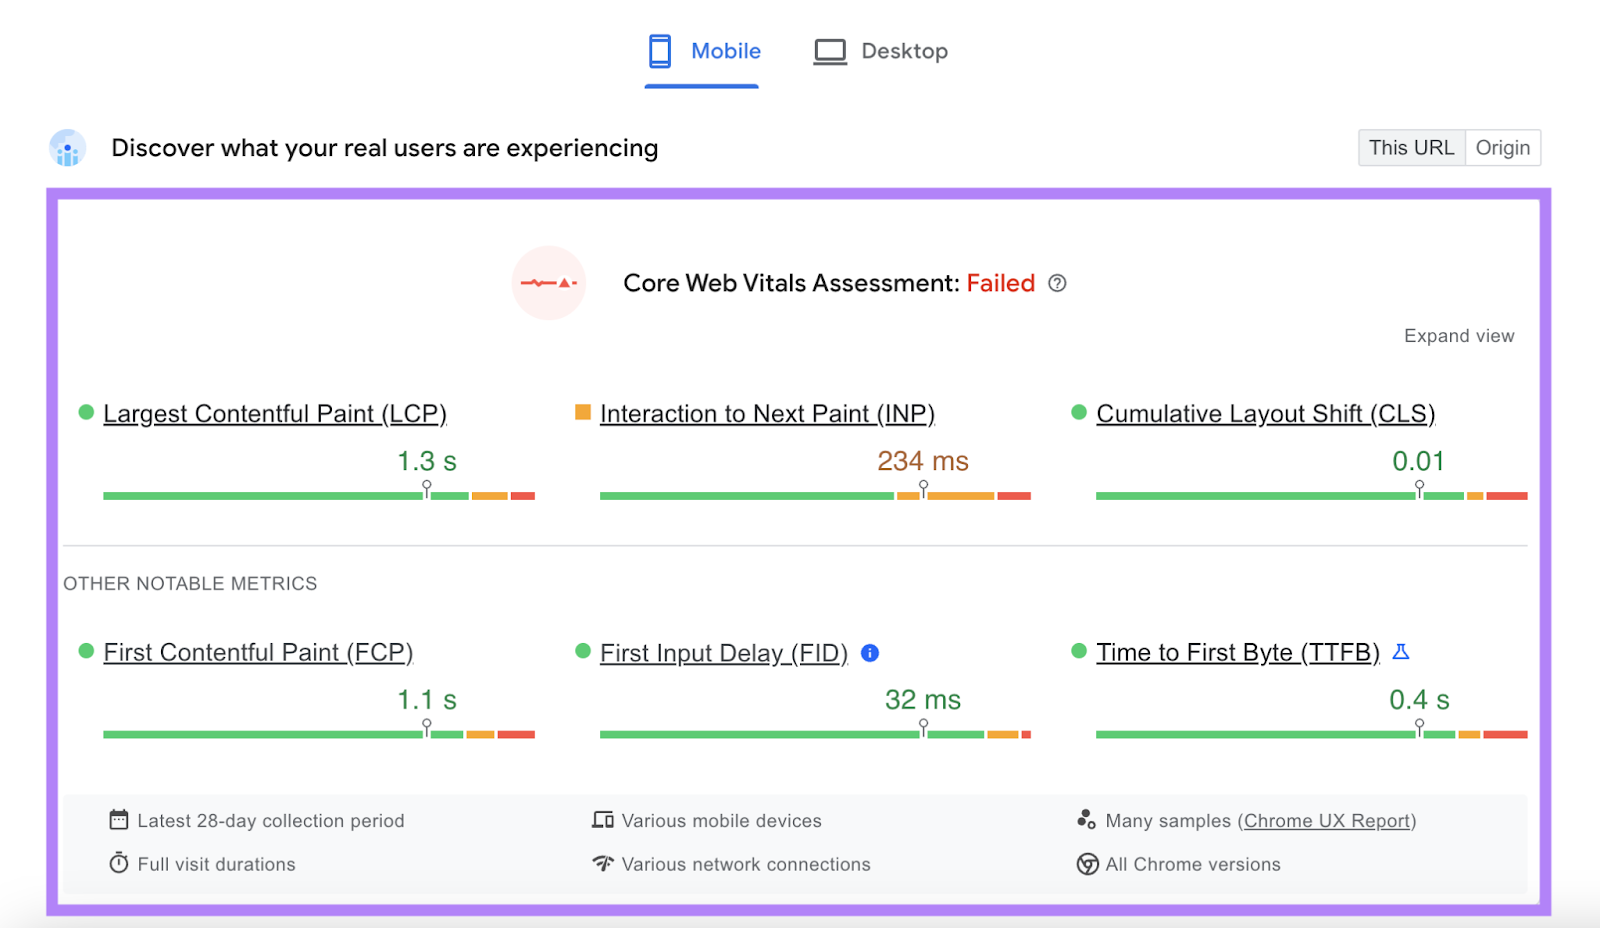Select the This URL toggle option

pyautogui.click(x=1411, y=147)
